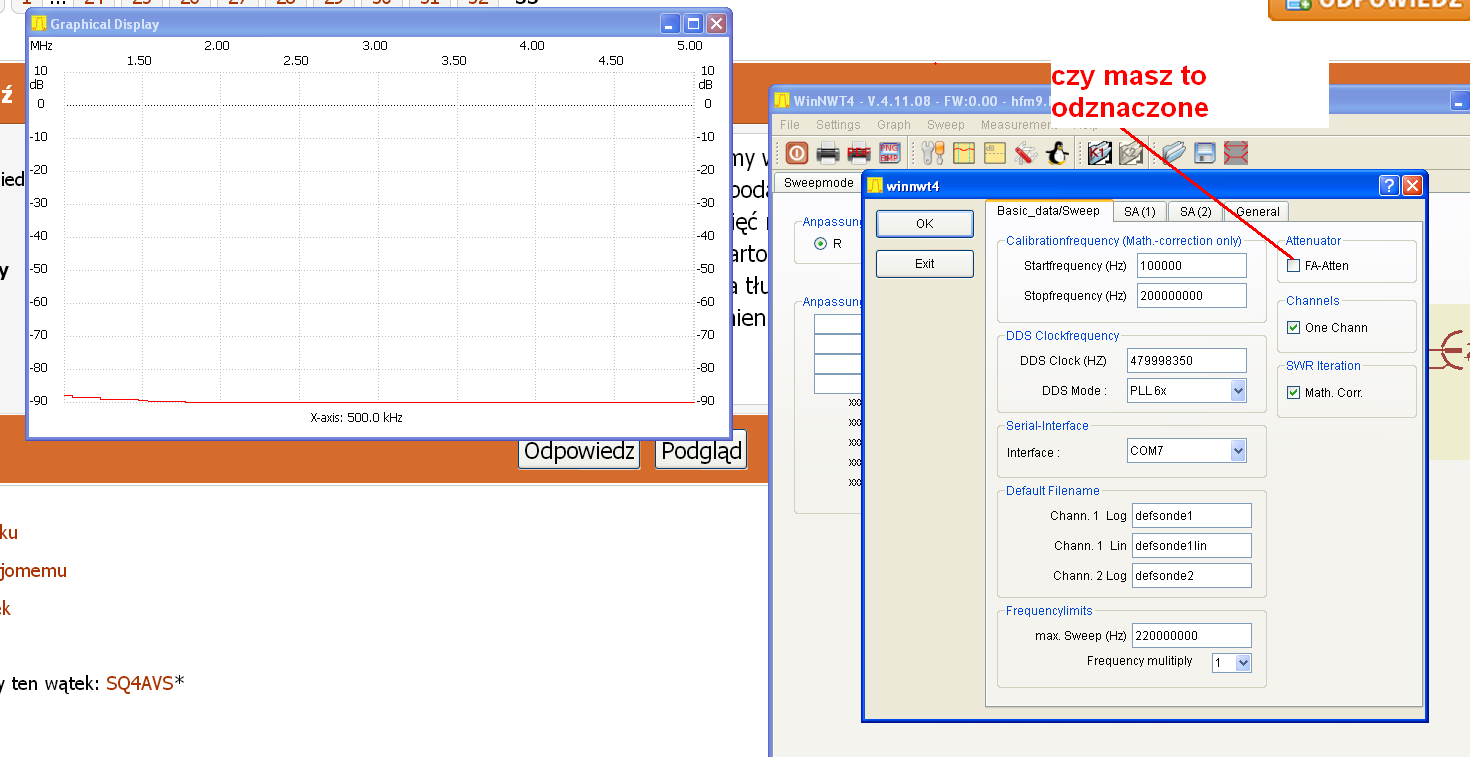Click the red power/exit toolbar icon

pos(797,153)
